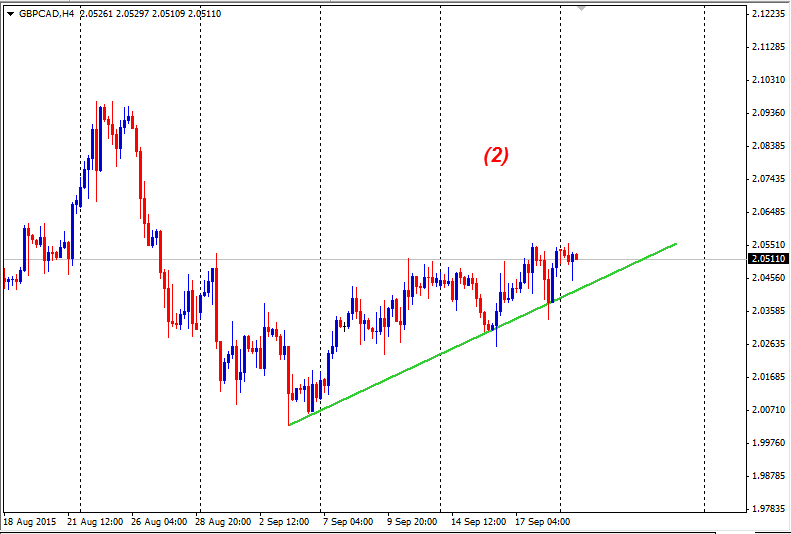Click price axis label 2.00710
This screenshot has width=791, height=534.
click(x=768, y=409)
